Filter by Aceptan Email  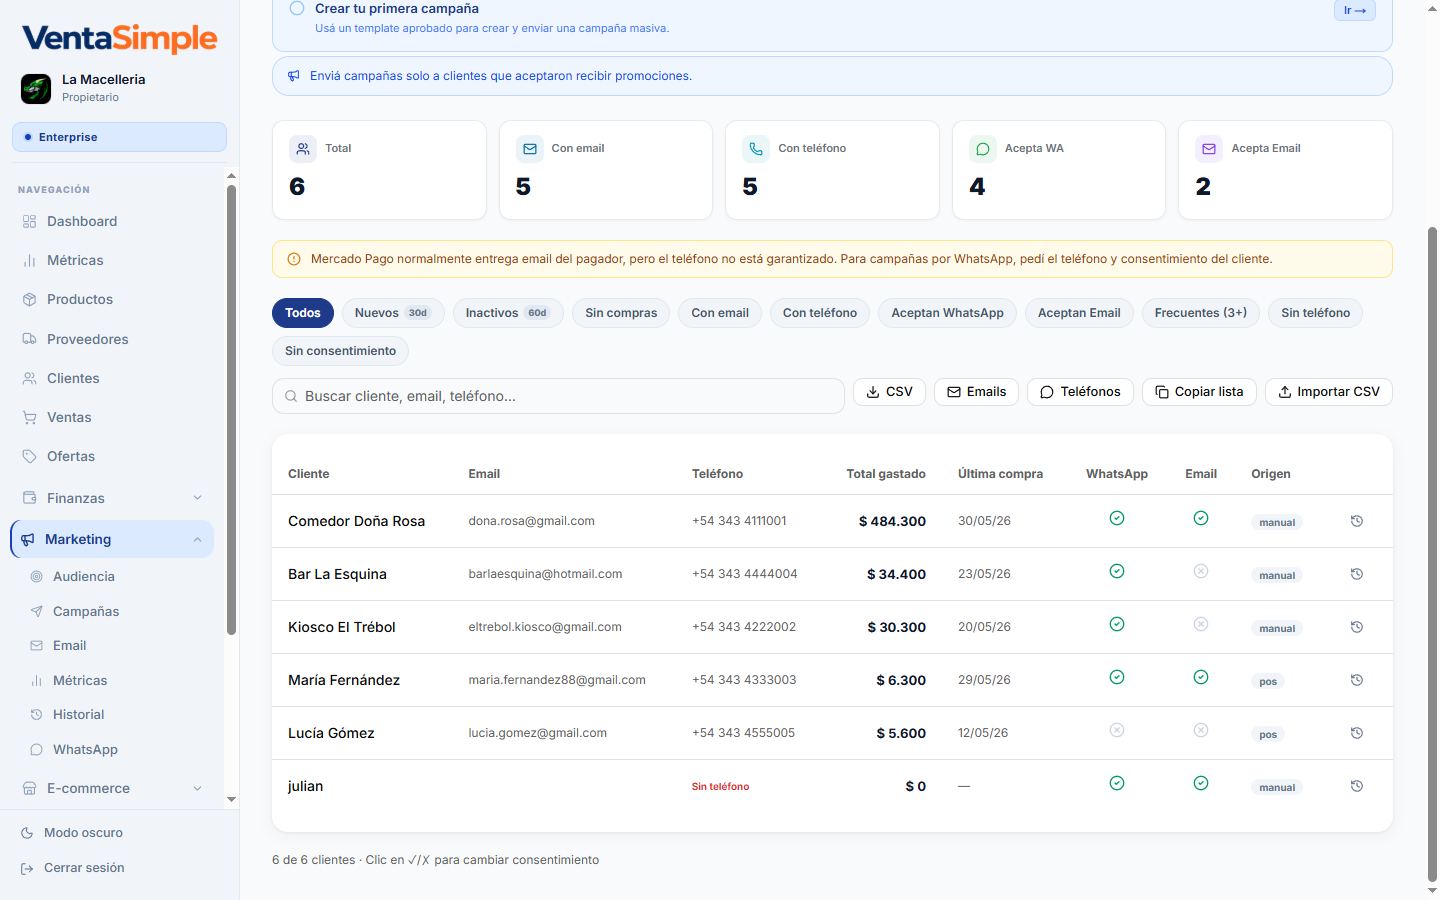1079,313
